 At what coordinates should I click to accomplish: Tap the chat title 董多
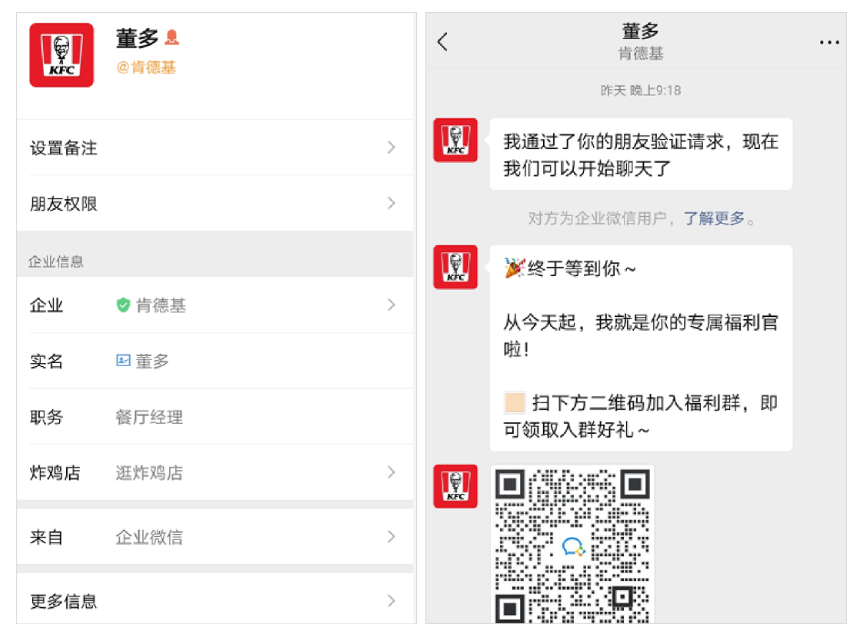pyautogui.click(x=641, y=31)
